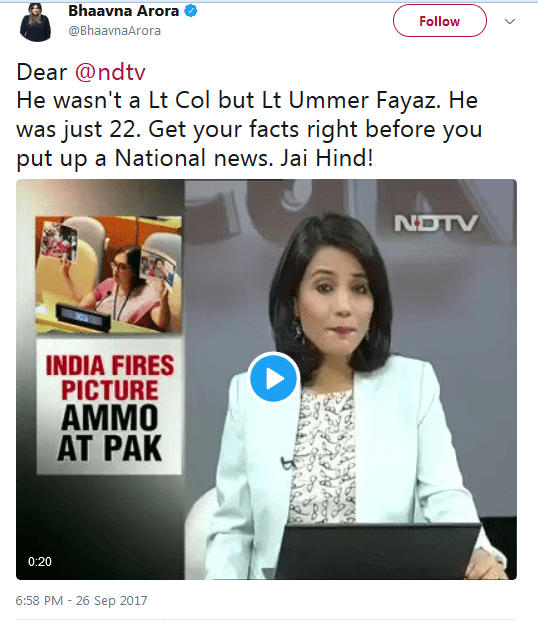The height and width of the screenshot is (623, 538).
Task: Click the Bhaavna Arora display name
Action: pyautogui.click(x=124, y=11)
